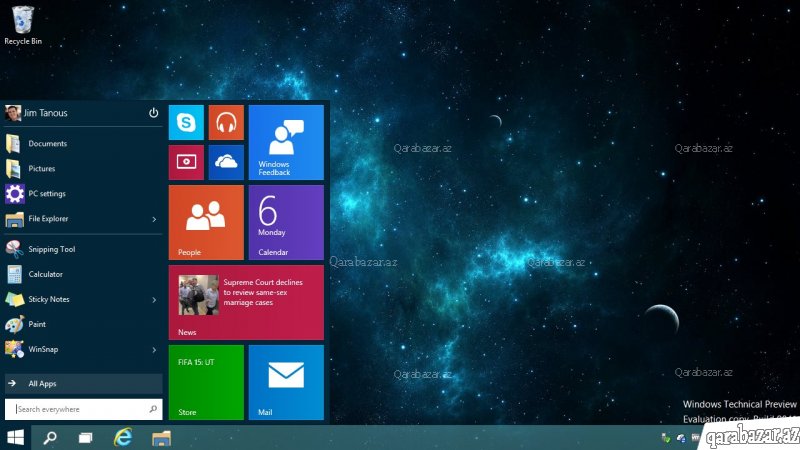This screenshot has width=800, height=450.
Task: Open Search from the taskbar
Action: pos(50,438)
